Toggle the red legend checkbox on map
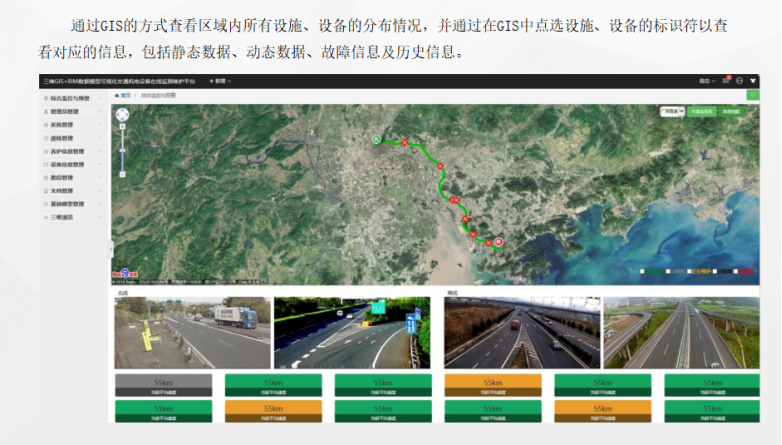The height and width of the screenshot is (445, 782). [738, 271]
